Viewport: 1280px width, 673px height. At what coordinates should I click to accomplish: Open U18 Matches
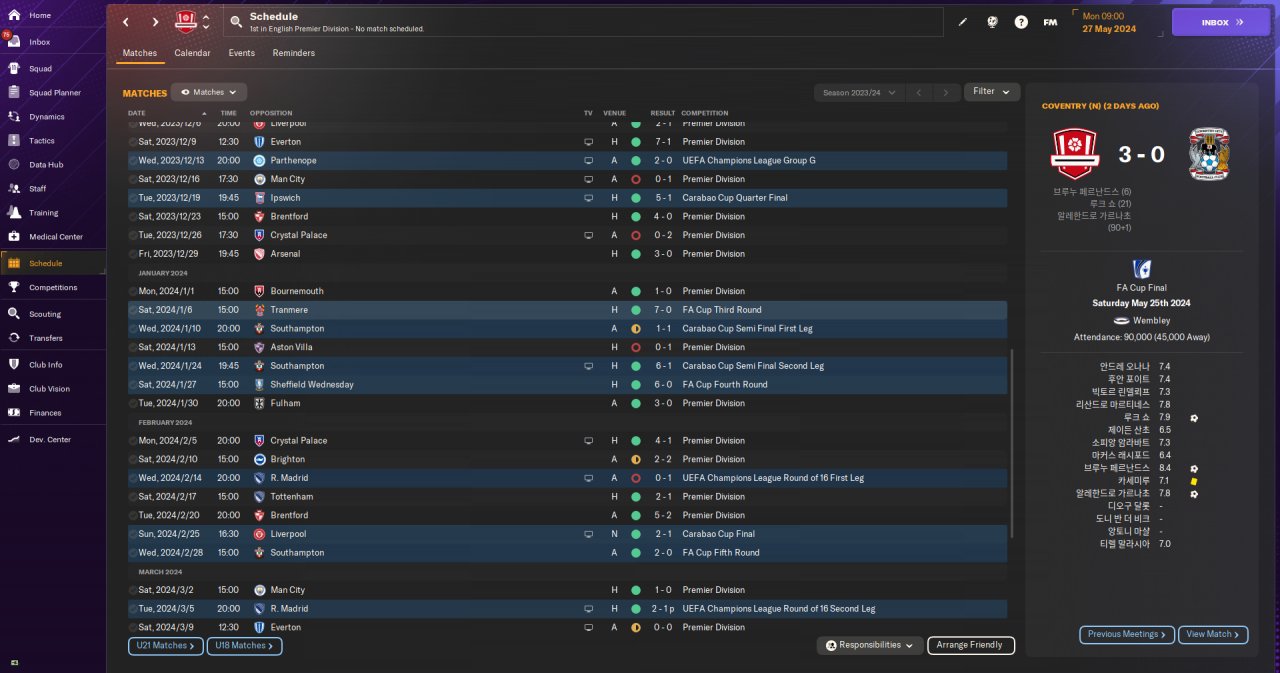[244, 646]
